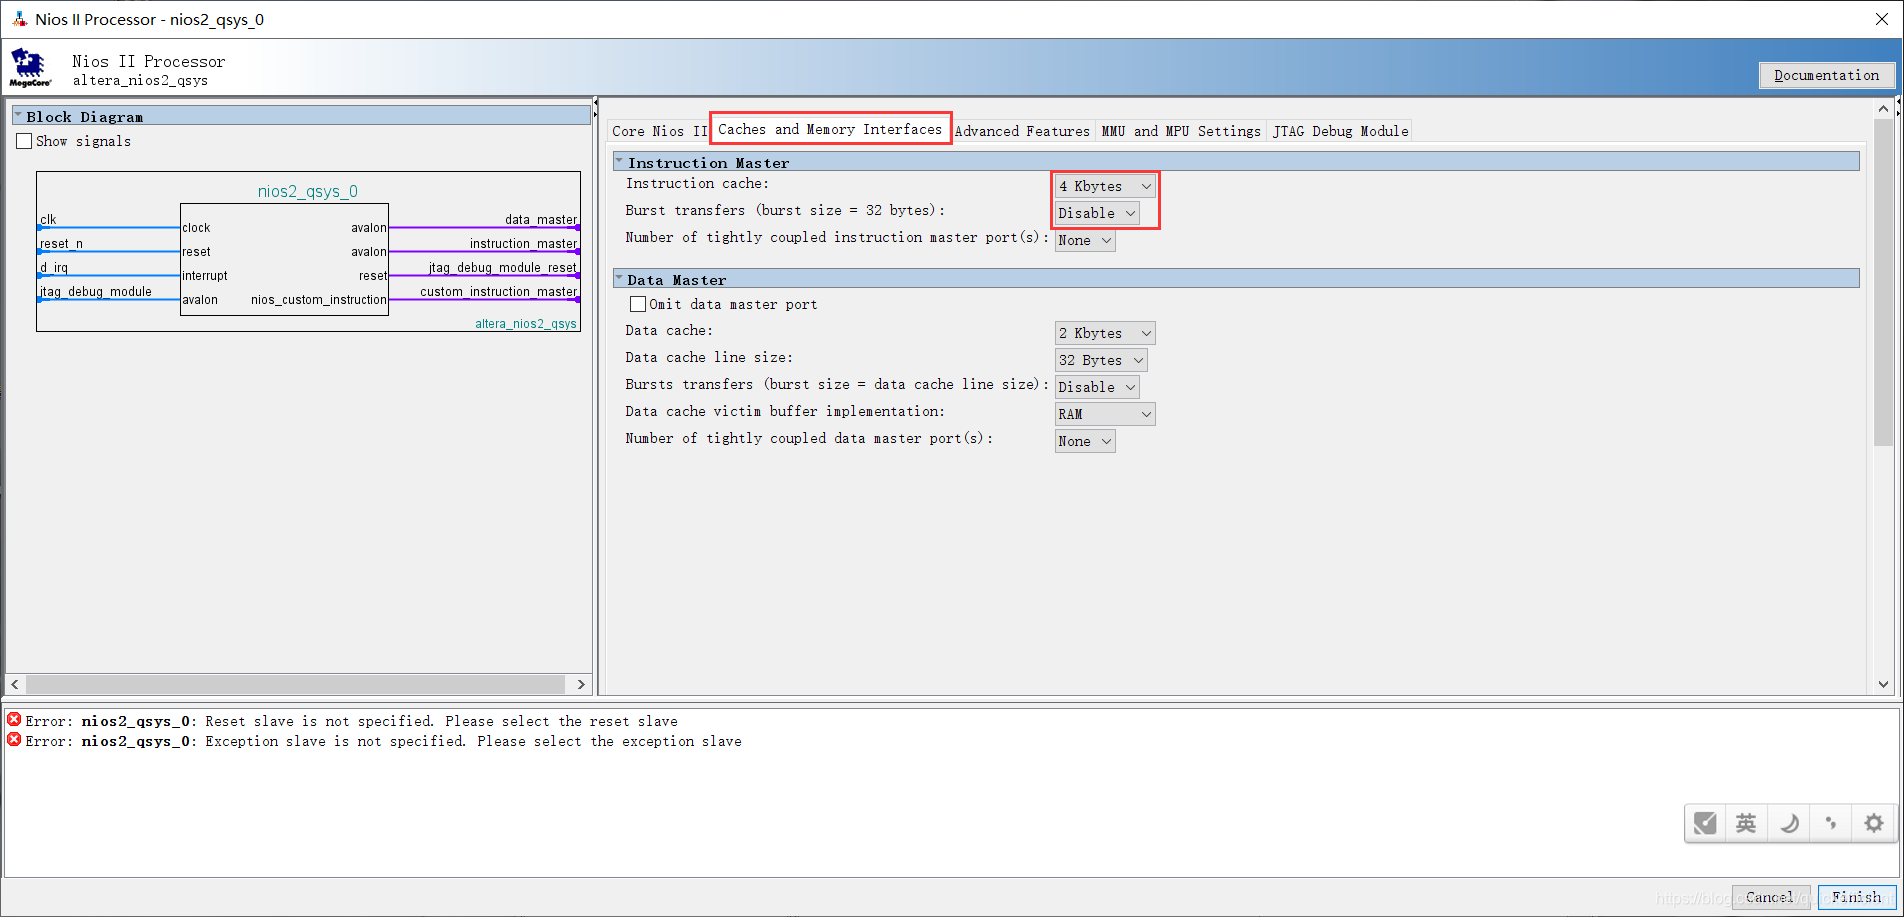Viewport: 1904px width, 917px height.
Task: Collapse the Data Master section
Action: tap(619, 278)
